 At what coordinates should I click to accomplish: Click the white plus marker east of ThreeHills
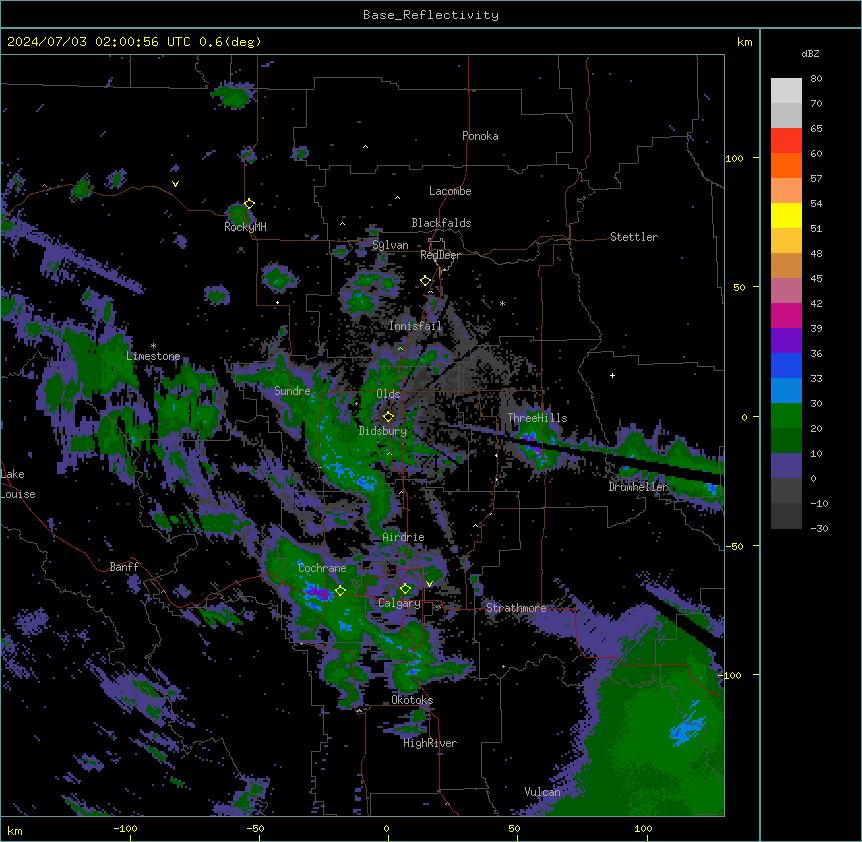[x=612, y=375]
